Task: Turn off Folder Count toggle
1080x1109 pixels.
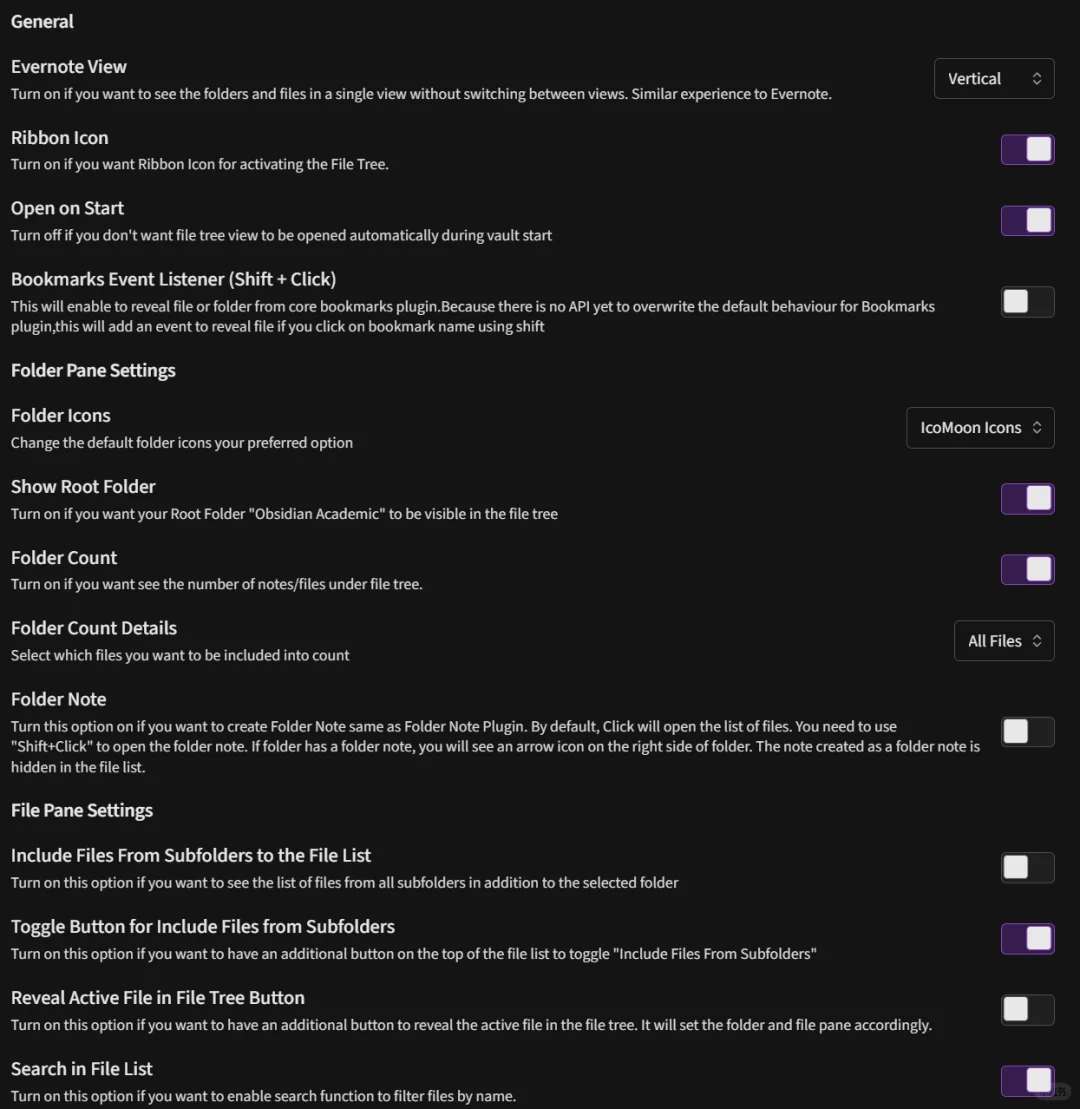Action: (1027, 570)
